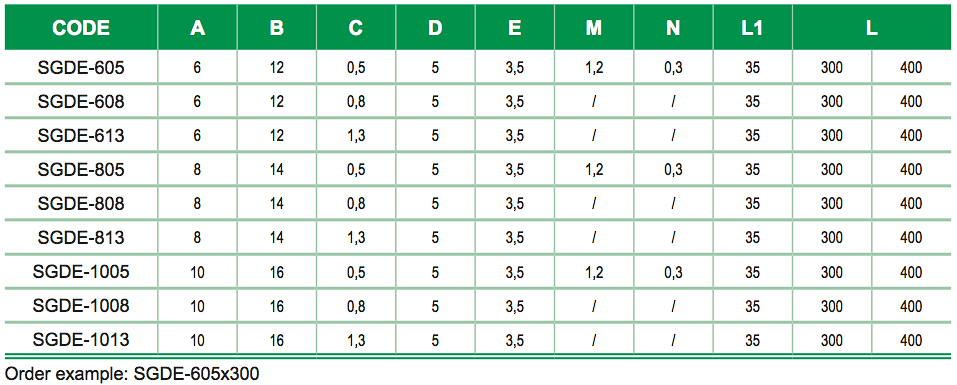The image size is (957, 385).
Task: Click the SGDE-808 code cell
Action: click(81, 203)
